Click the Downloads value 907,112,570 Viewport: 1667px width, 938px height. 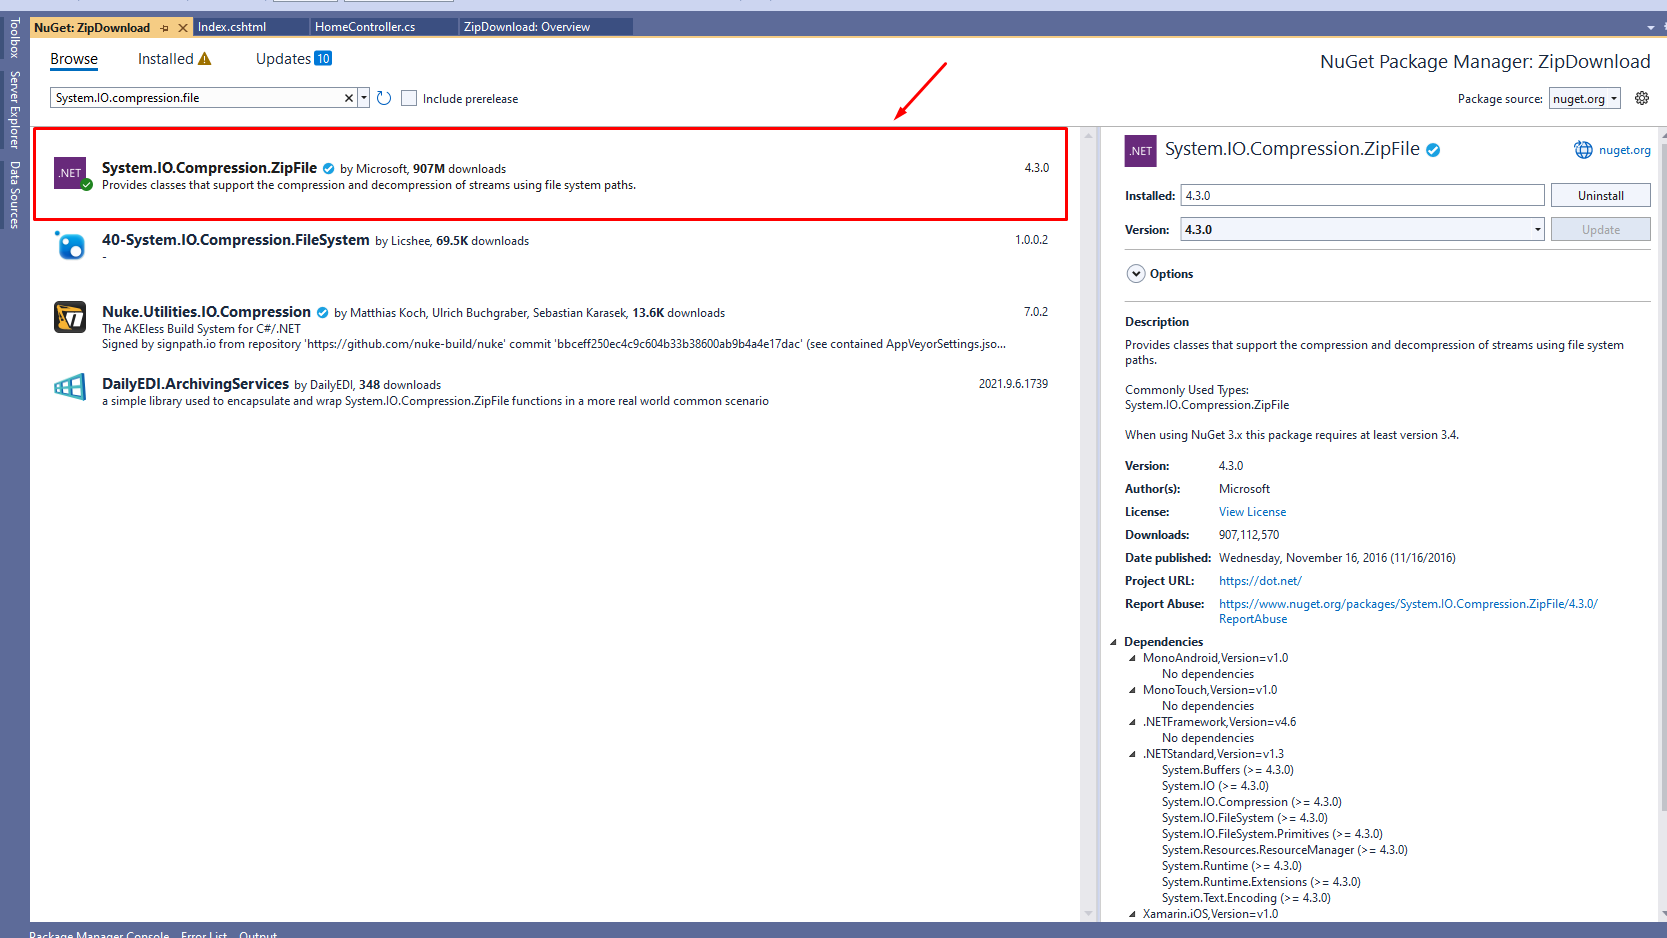click(x=1248, y=535)
